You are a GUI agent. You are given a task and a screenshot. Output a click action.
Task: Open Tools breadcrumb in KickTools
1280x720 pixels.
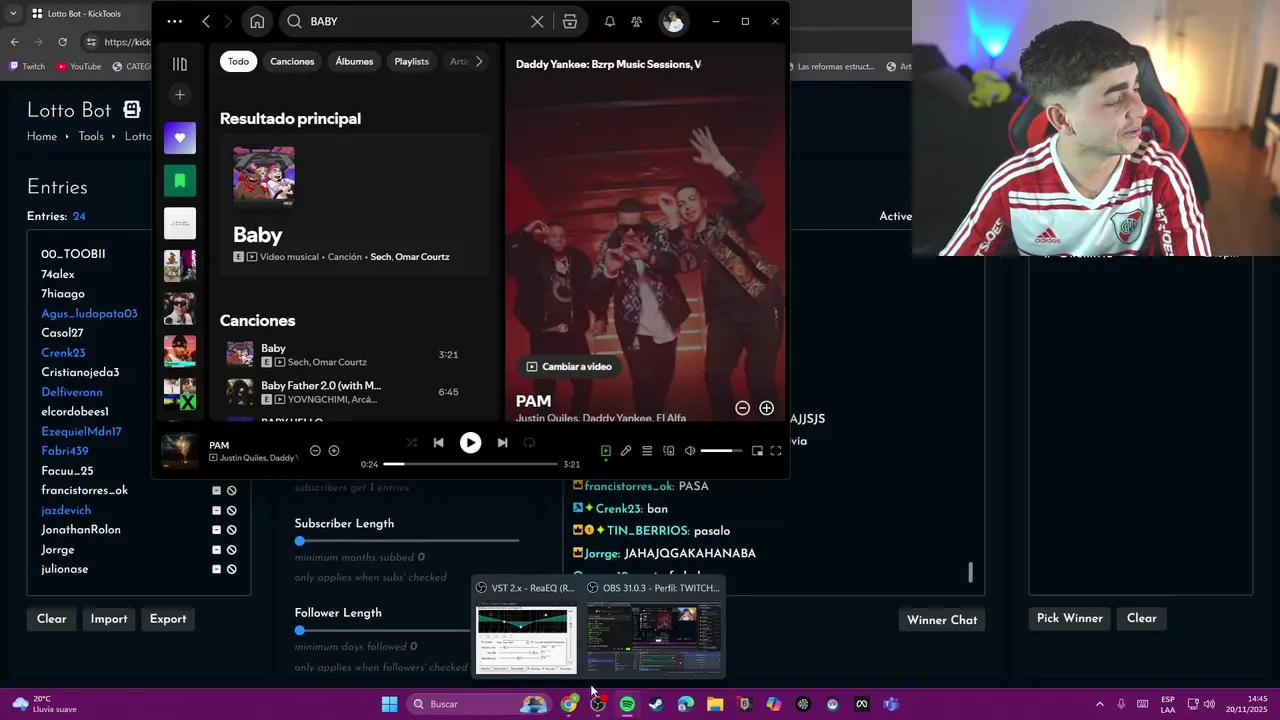click(x=91, y=137)
